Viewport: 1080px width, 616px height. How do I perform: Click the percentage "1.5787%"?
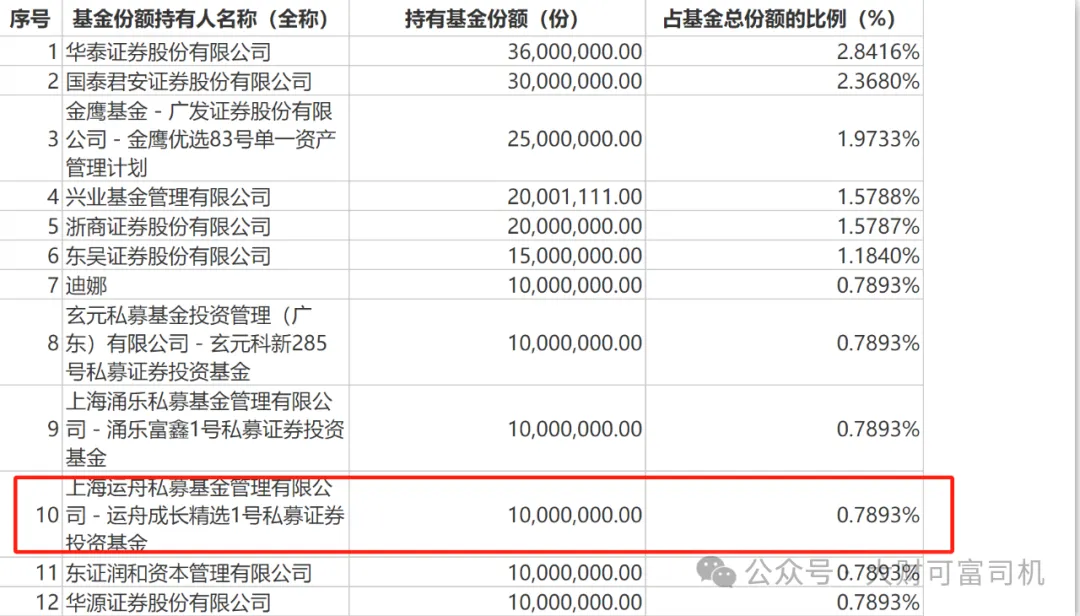tap(878, 227)
